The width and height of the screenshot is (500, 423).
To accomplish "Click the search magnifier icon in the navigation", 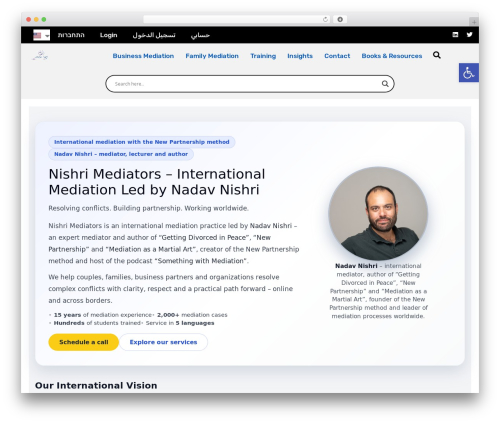I will (437, 55).
